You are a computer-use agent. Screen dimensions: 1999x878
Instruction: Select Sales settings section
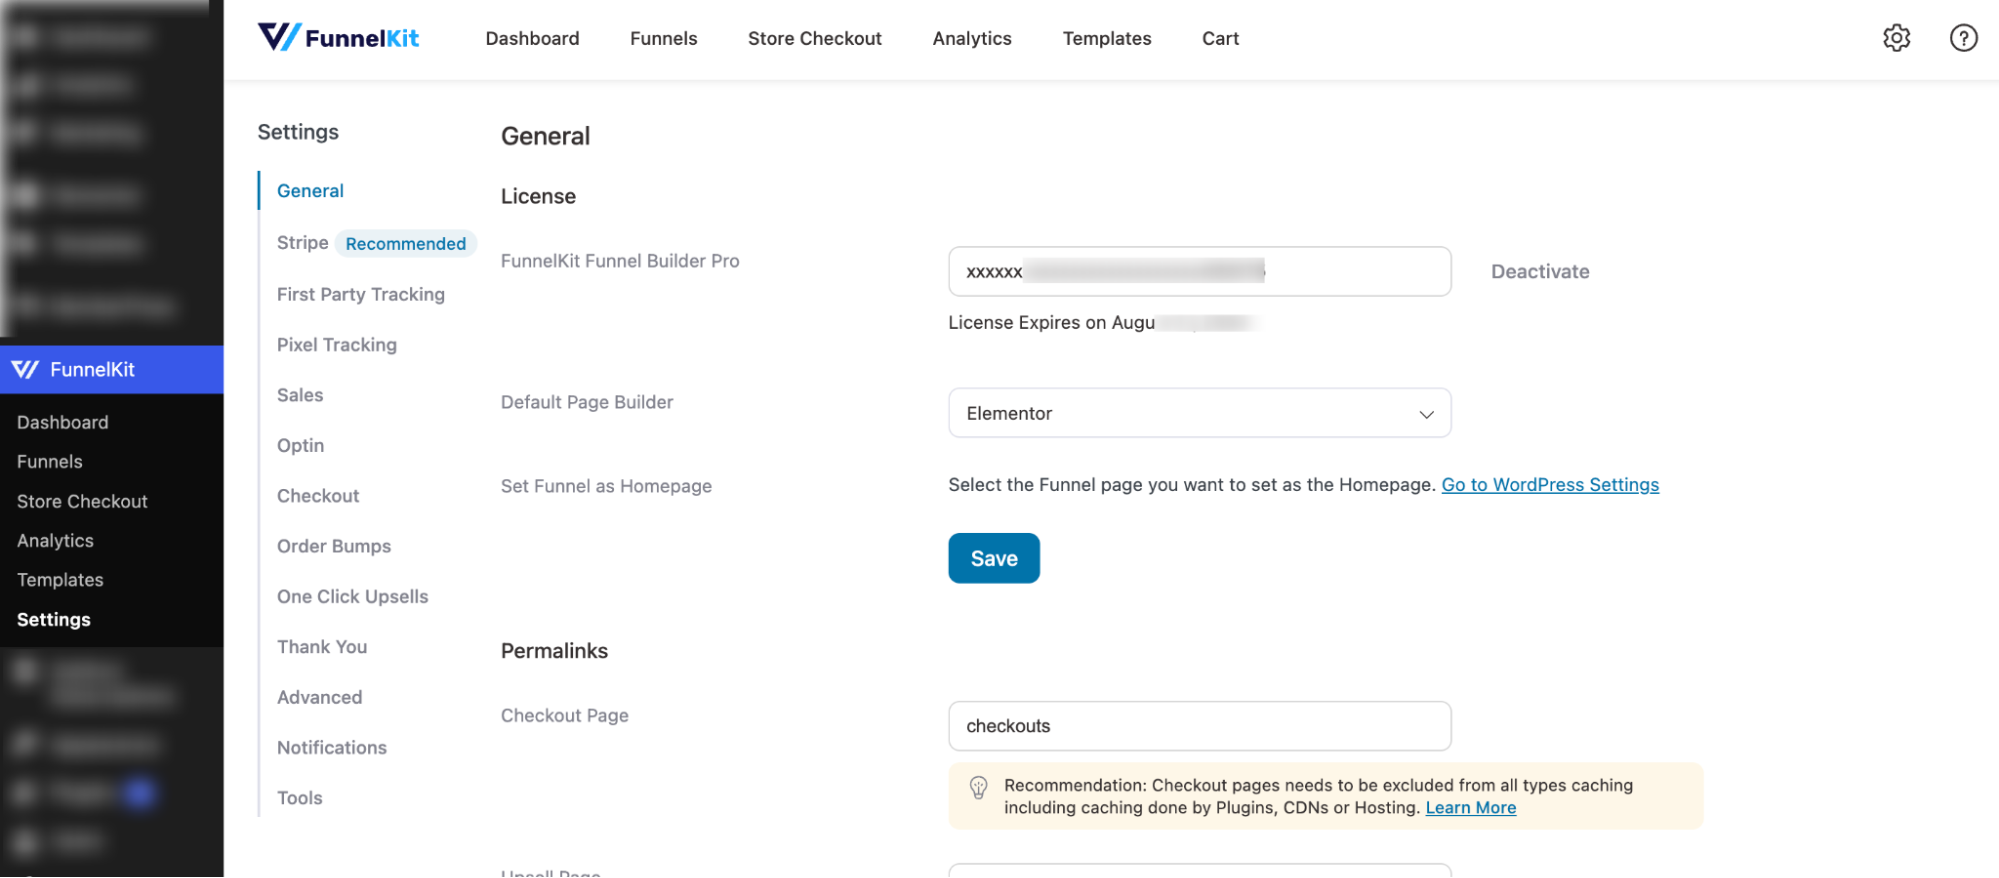[300, 395]
